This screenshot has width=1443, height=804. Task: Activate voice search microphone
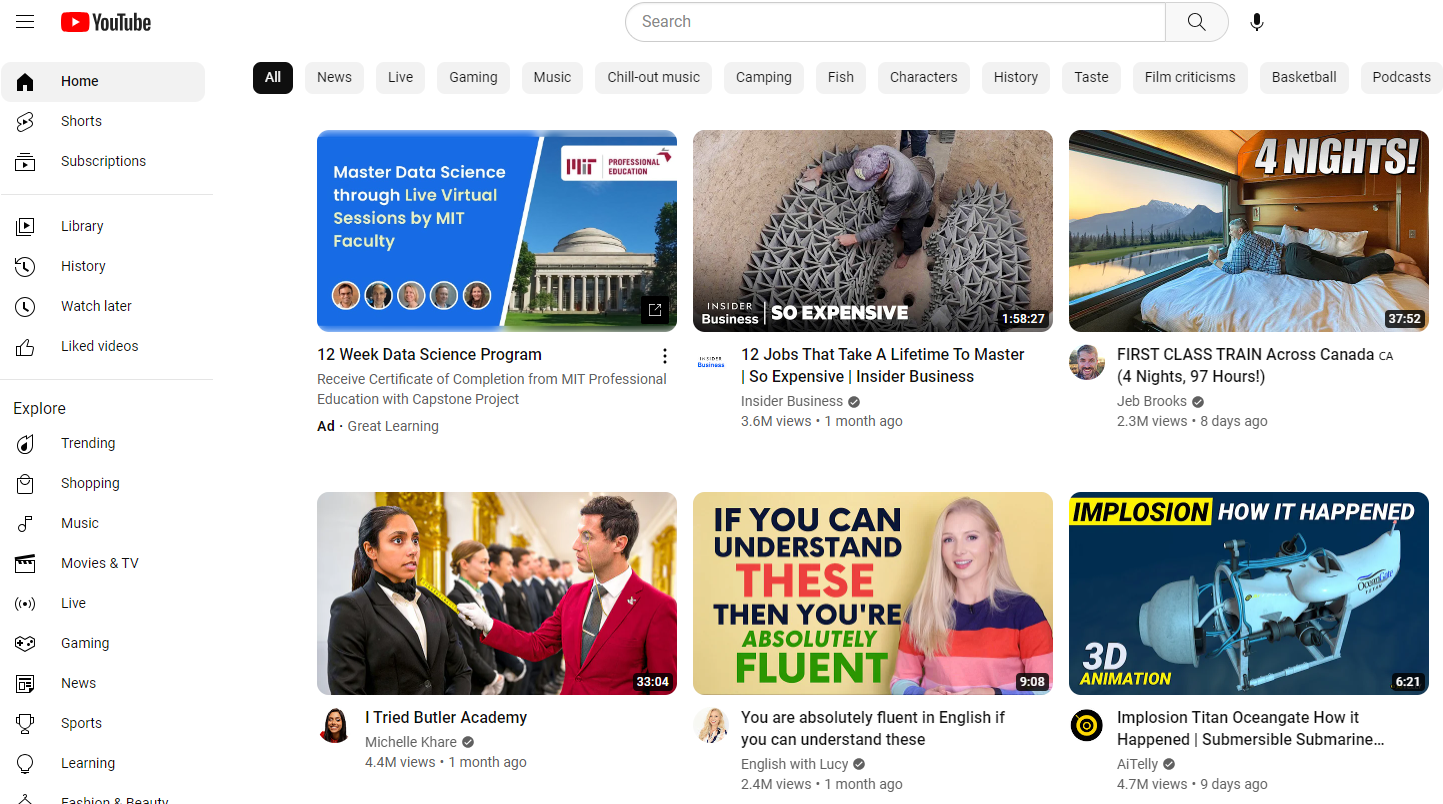[x=1257, y=22]
